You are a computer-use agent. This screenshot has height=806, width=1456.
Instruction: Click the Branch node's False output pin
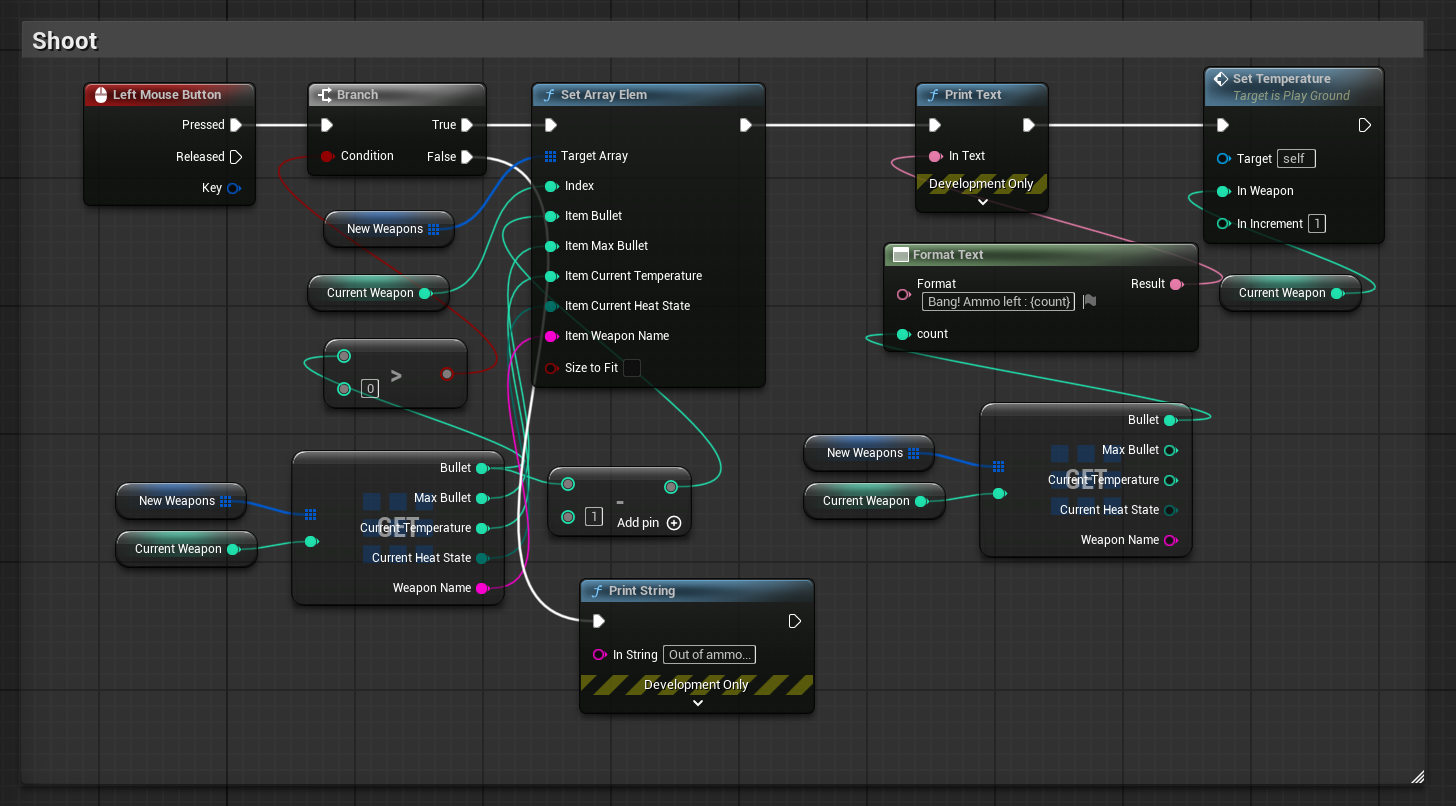tap(467, 157)
